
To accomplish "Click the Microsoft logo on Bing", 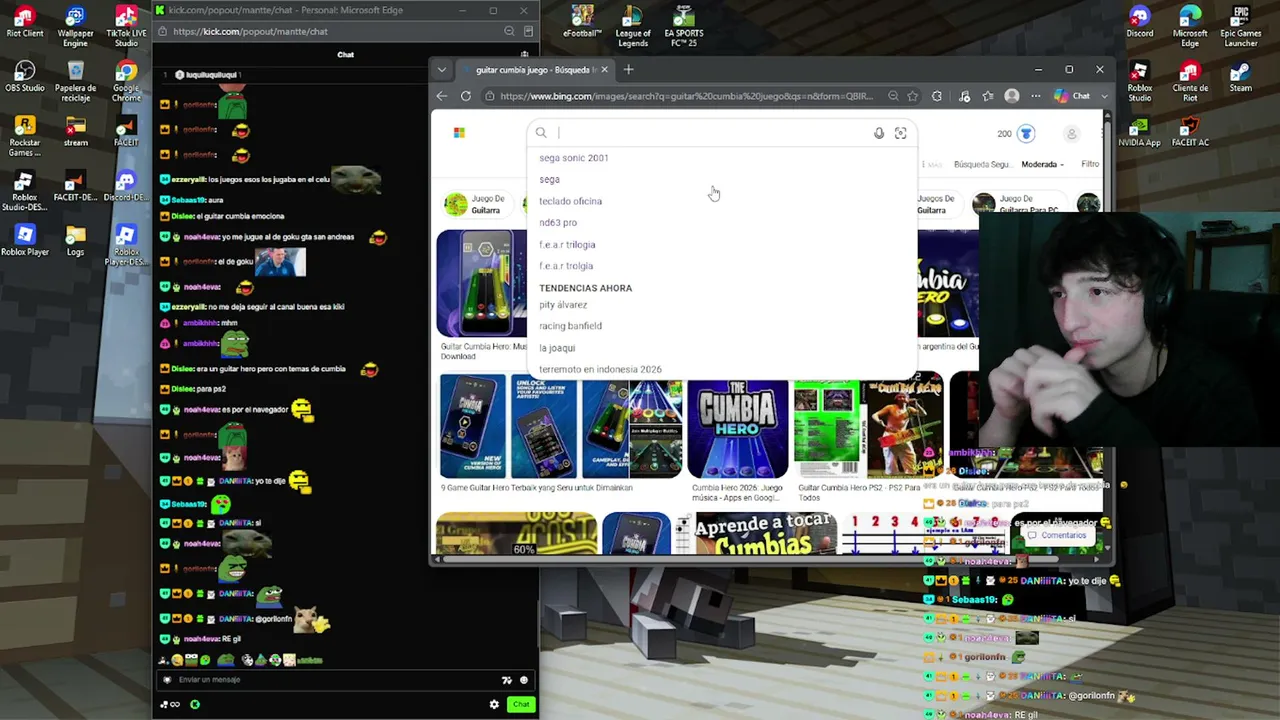I will click(459, 133).
